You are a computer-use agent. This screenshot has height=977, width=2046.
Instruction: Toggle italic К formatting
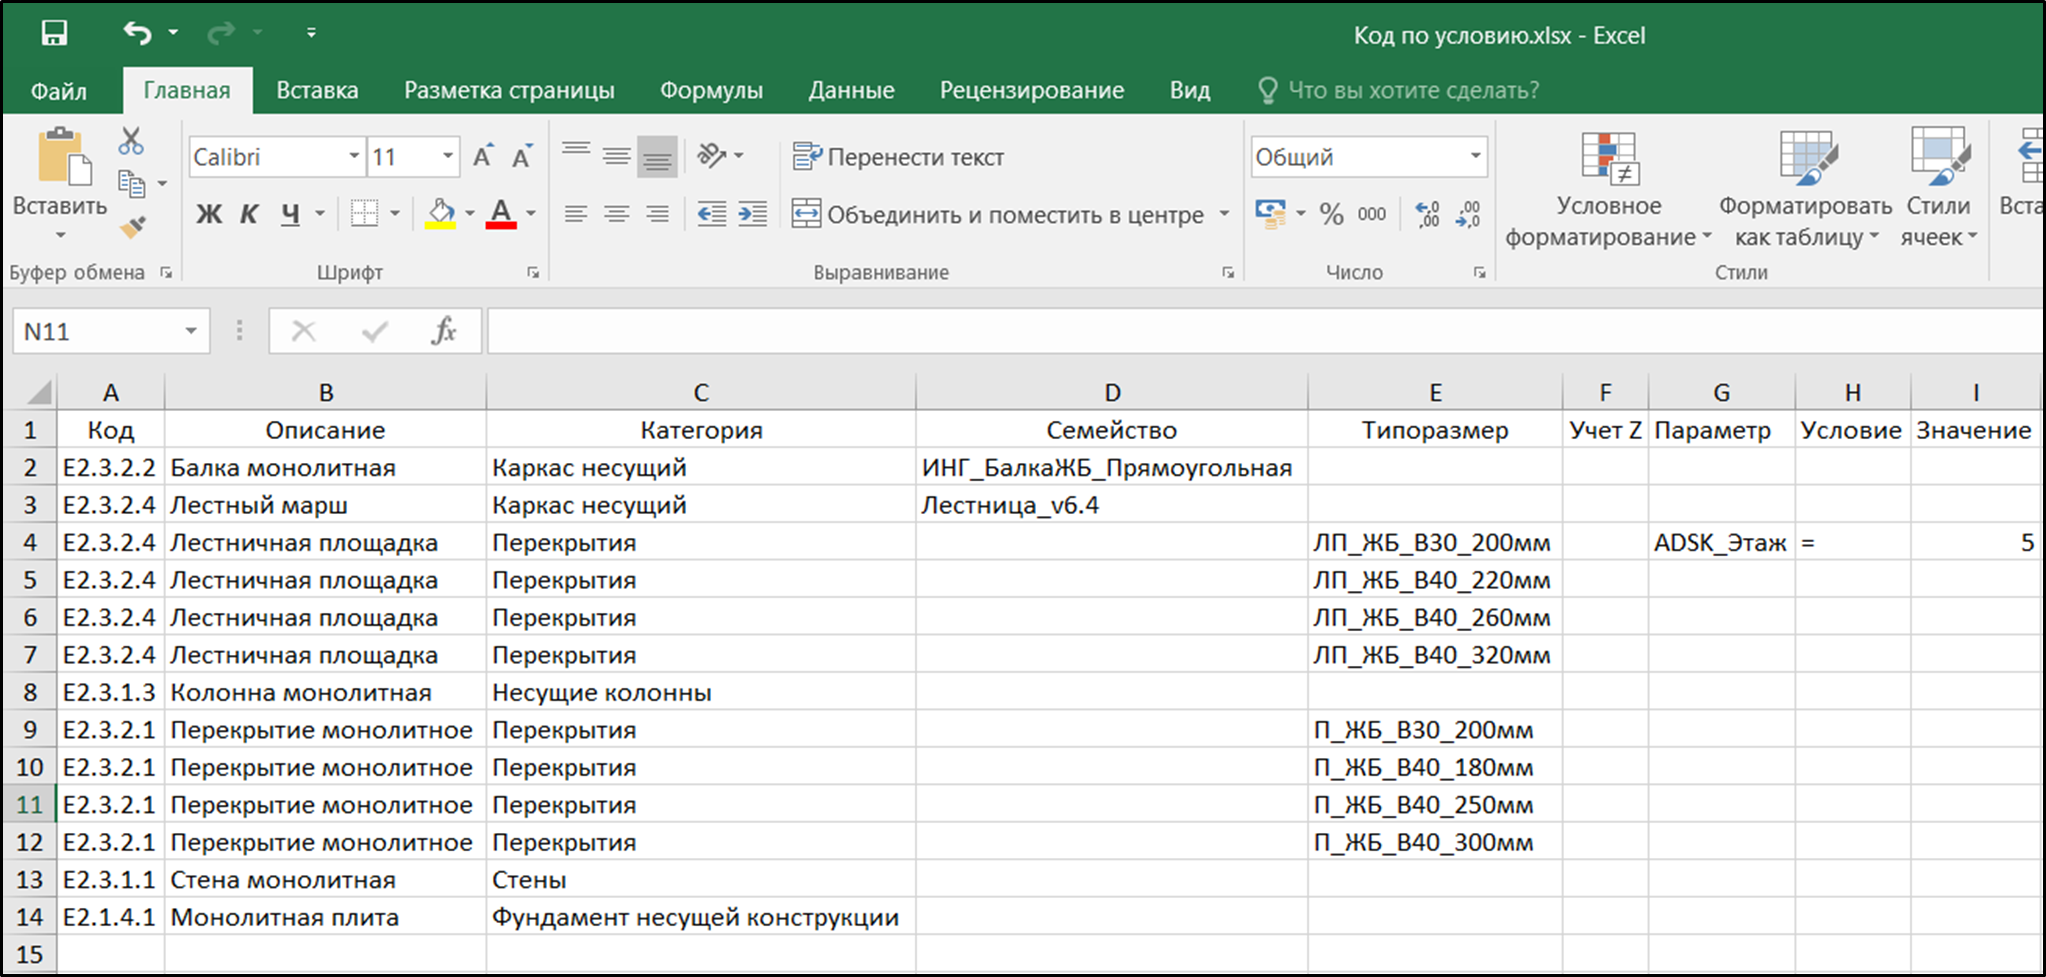pyautogui.click(x=249, y=214)
